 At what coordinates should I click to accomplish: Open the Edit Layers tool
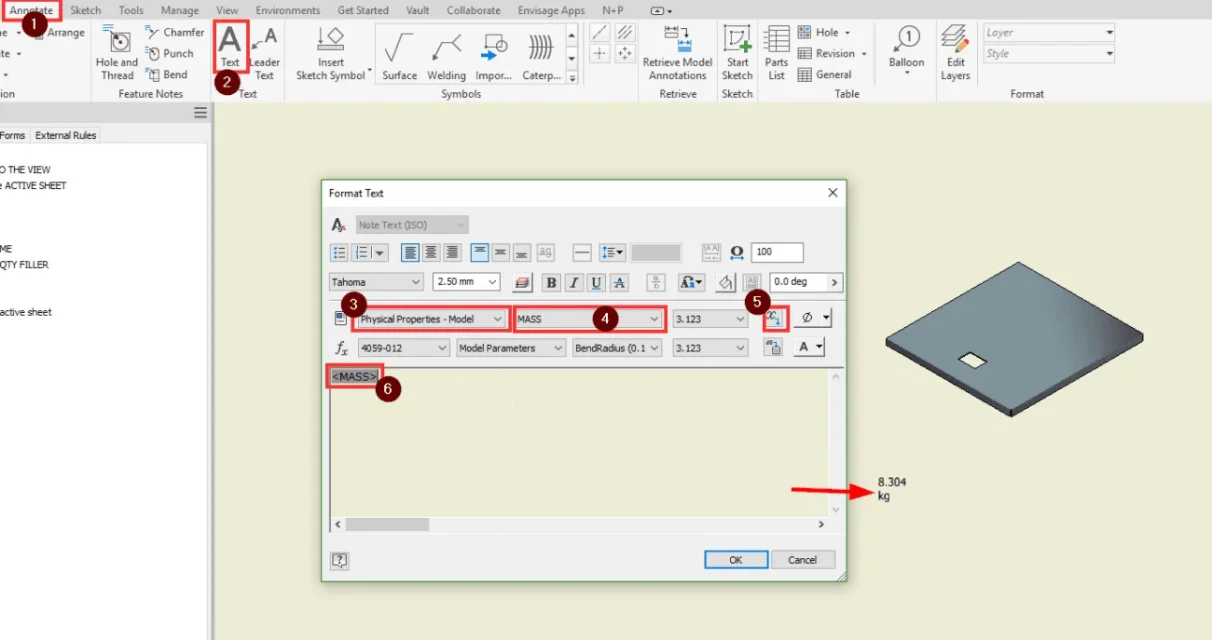tap(955, 54)
